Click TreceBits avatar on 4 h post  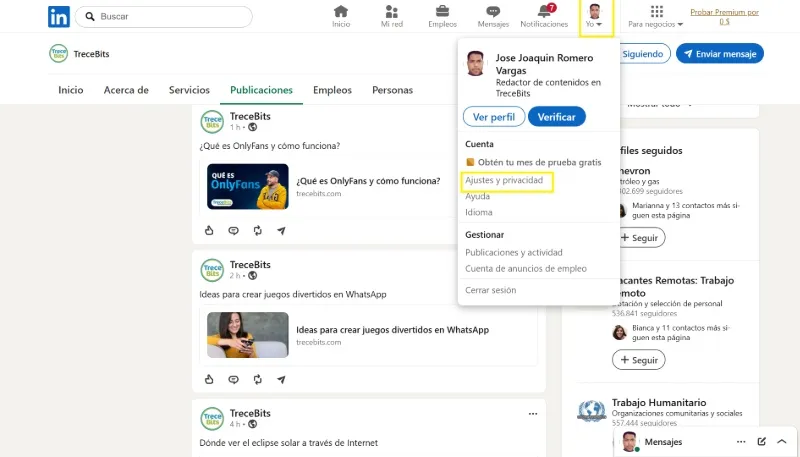212,419
